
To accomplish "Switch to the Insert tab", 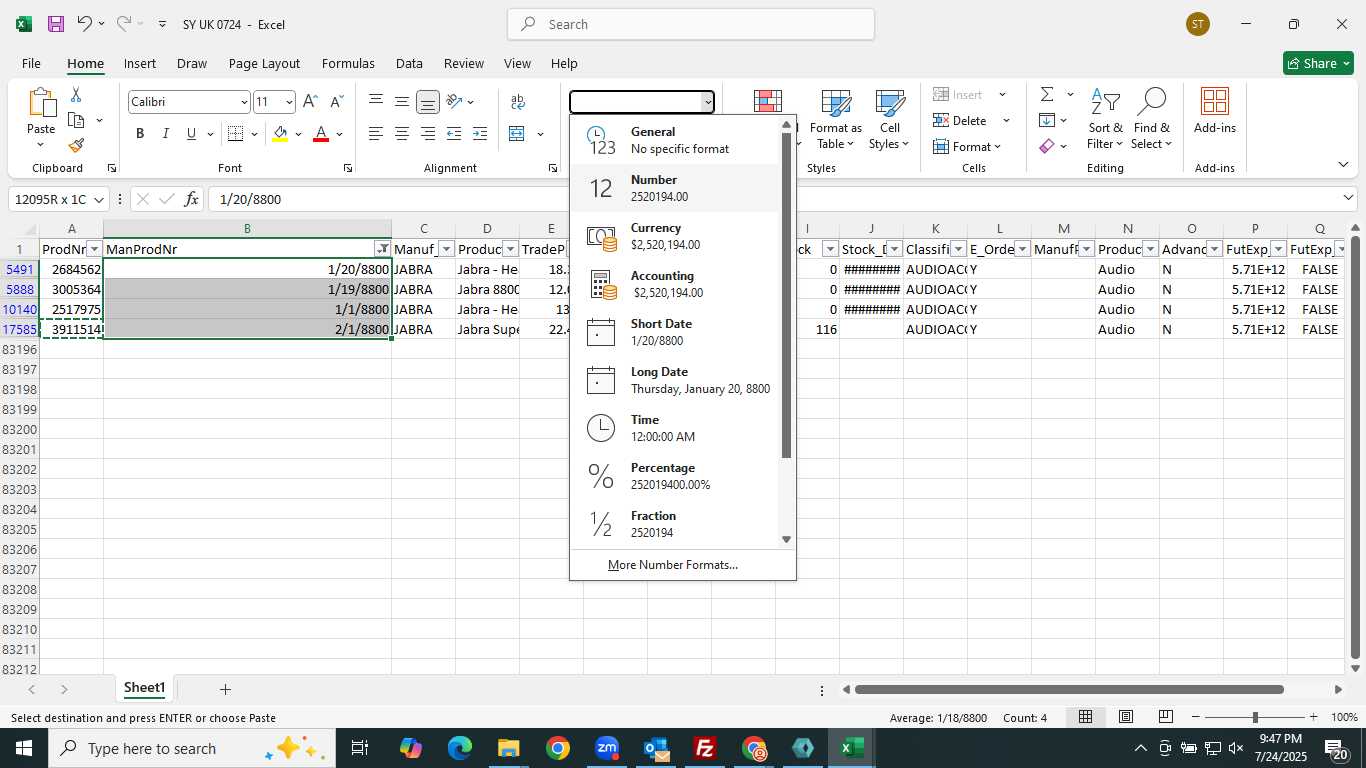I will (140, 63).
